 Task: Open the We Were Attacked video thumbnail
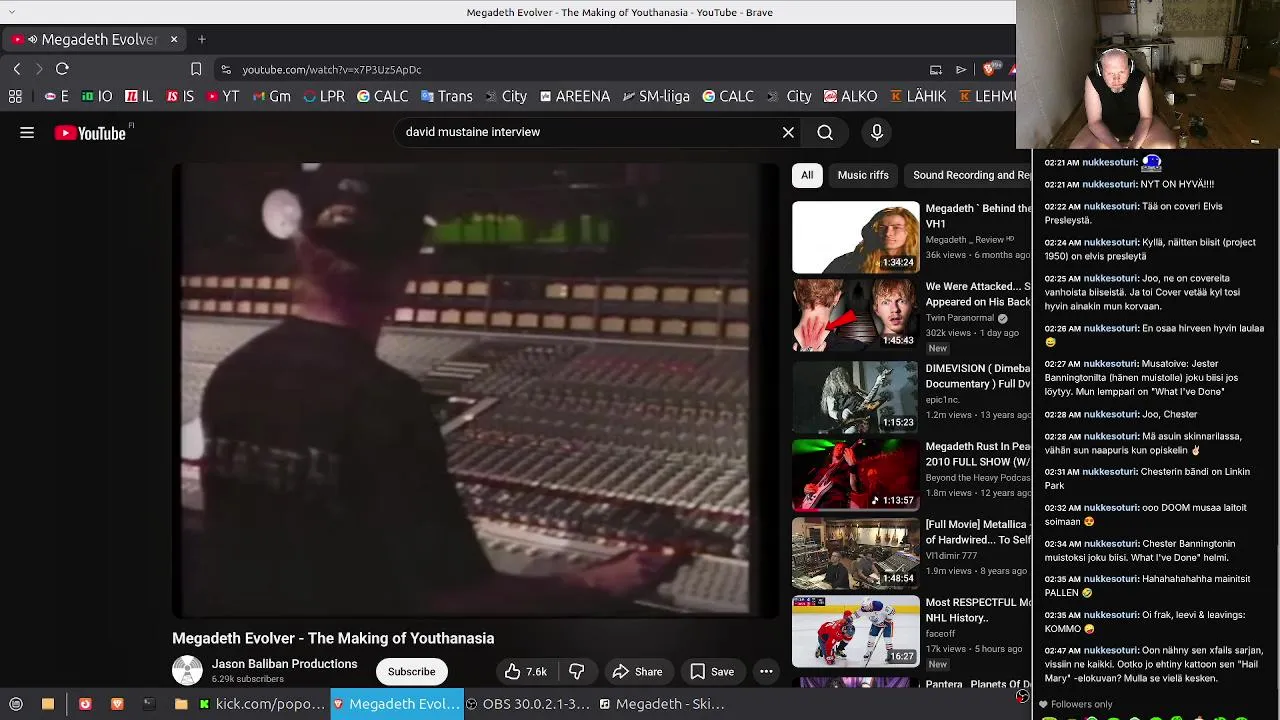(856, 316)
